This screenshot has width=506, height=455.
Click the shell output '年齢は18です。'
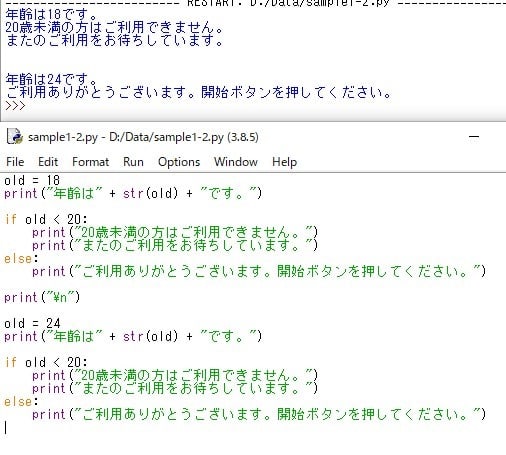pyautogui.click(x=51, y=14)
